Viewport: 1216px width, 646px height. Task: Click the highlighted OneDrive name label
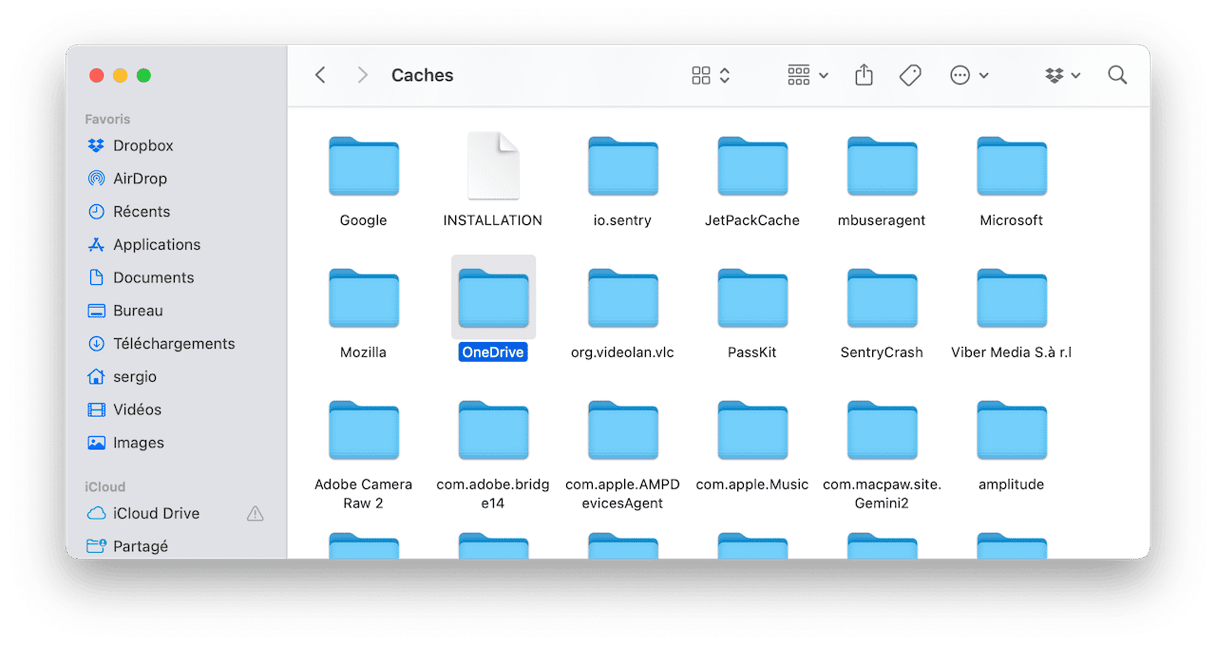pos(493,352)
